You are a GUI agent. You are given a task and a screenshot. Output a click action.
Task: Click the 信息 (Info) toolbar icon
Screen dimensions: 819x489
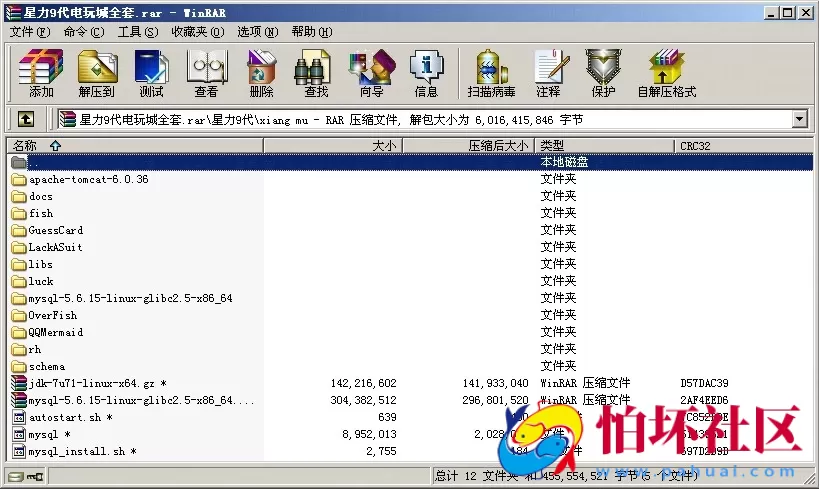[426, 73]
